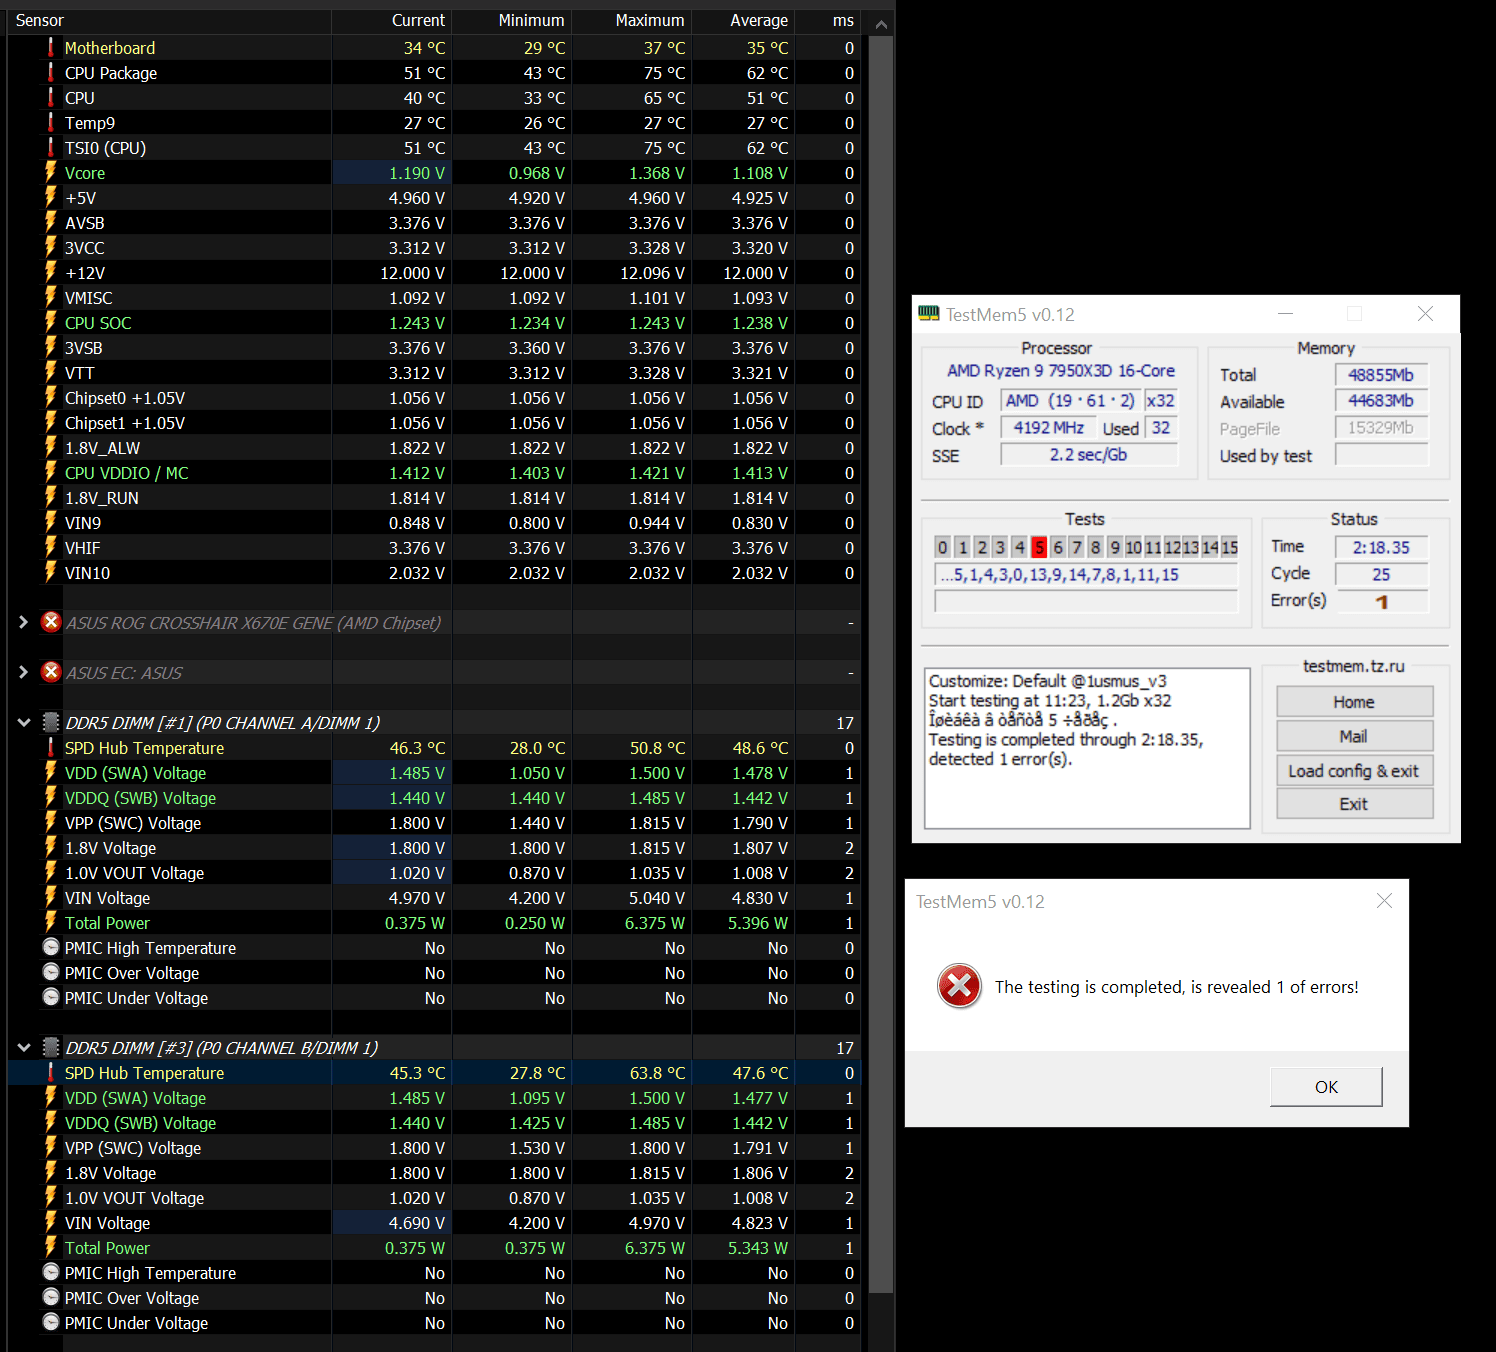The height and width of the screenshot is (1352, 1496).
Task: Click Load config & exit button
Action: 1354,771
